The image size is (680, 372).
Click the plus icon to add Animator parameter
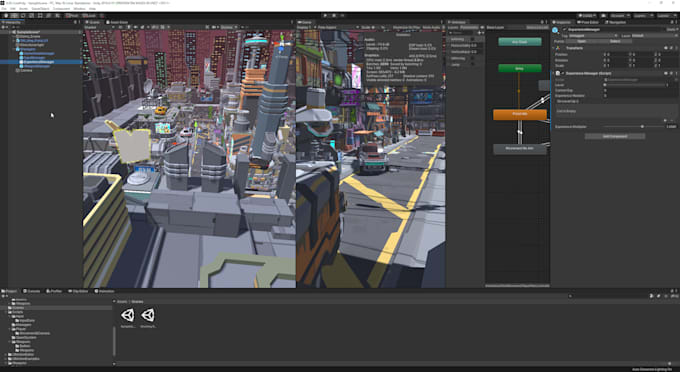(x=479, y=33)
